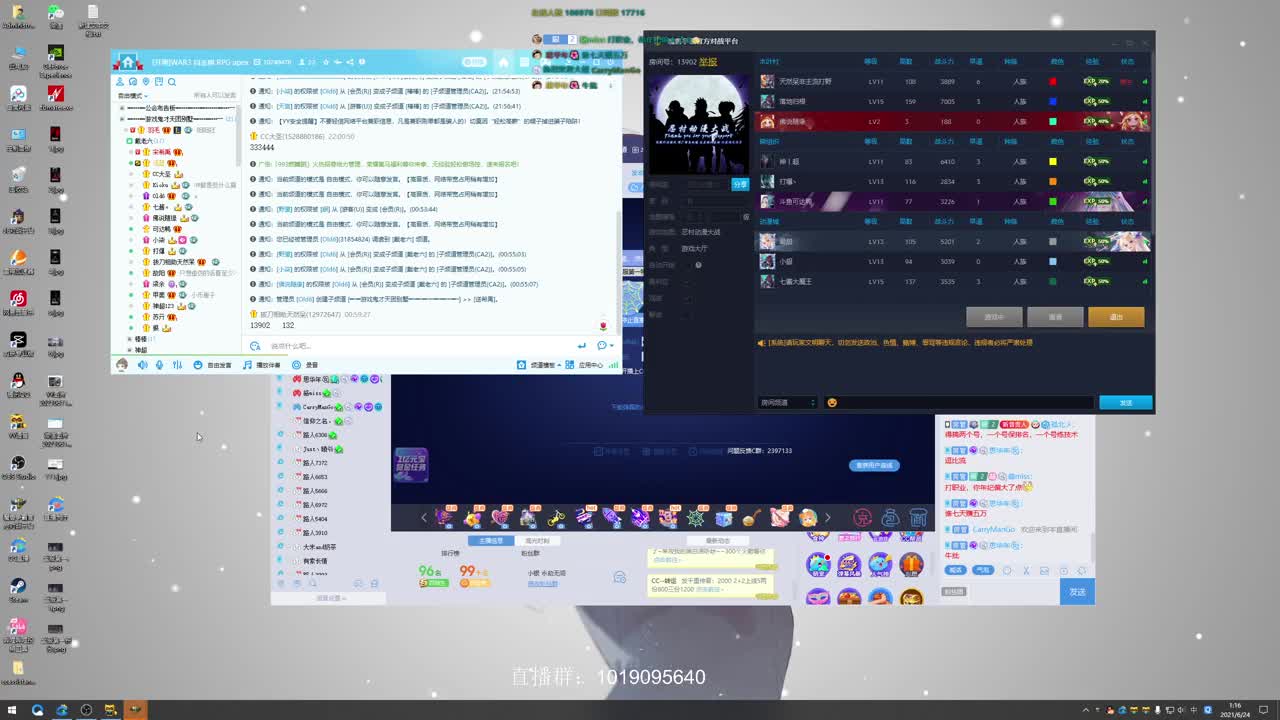Image resolution: width=1280 pixels, height=720 pixels.
Task: Open the 自由模式 speaking mode dropdown
Action: pos(133,95)
